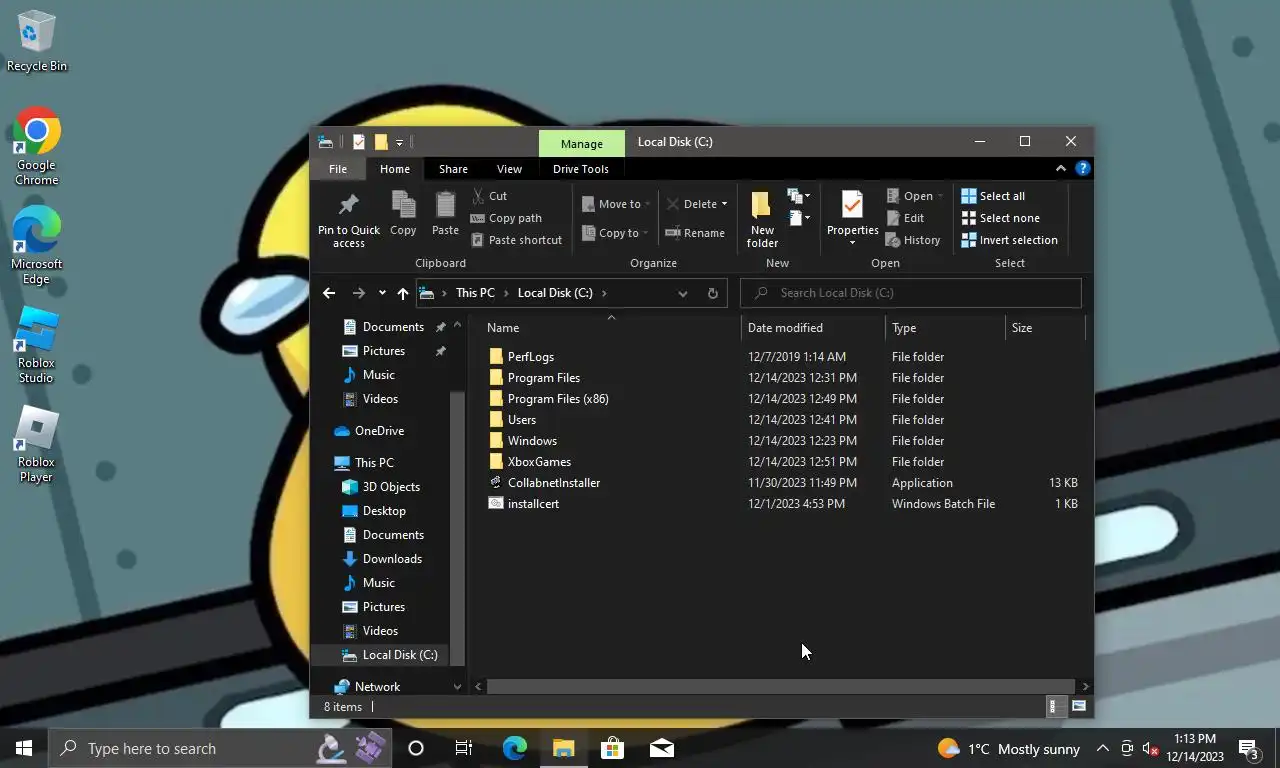Image resolution: width=1280 pixels, height=768 pixels.
Task: Go back with the left arrow
Action: coord(329,293)
